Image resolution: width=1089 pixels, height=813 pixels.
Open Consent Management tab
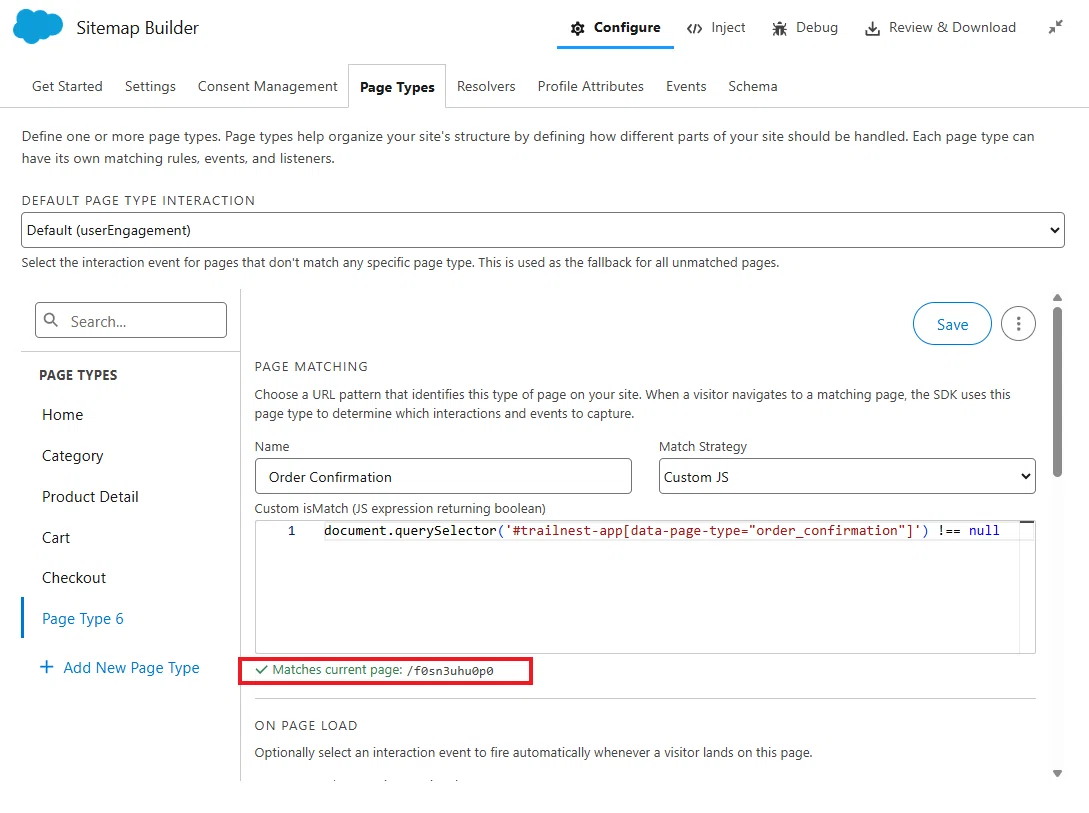(x=267, y=86)
